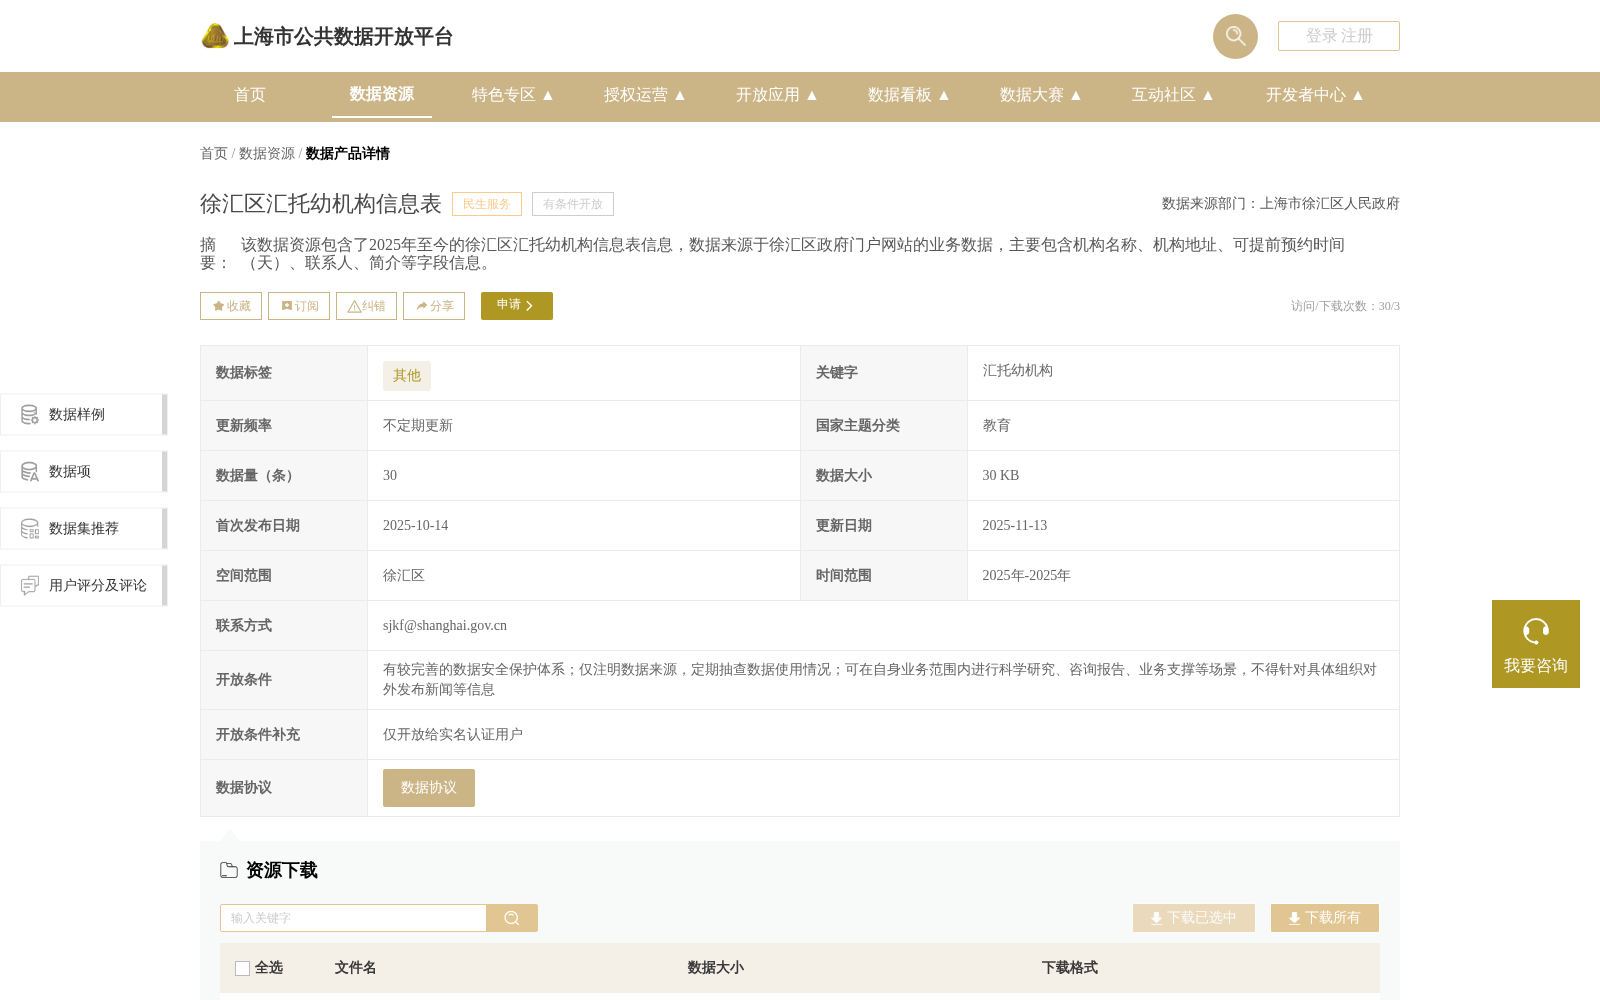Viewport: 1600px width, 1000px height.
Task: Click the 文件名 column header
Action: [x=355, y=968]
